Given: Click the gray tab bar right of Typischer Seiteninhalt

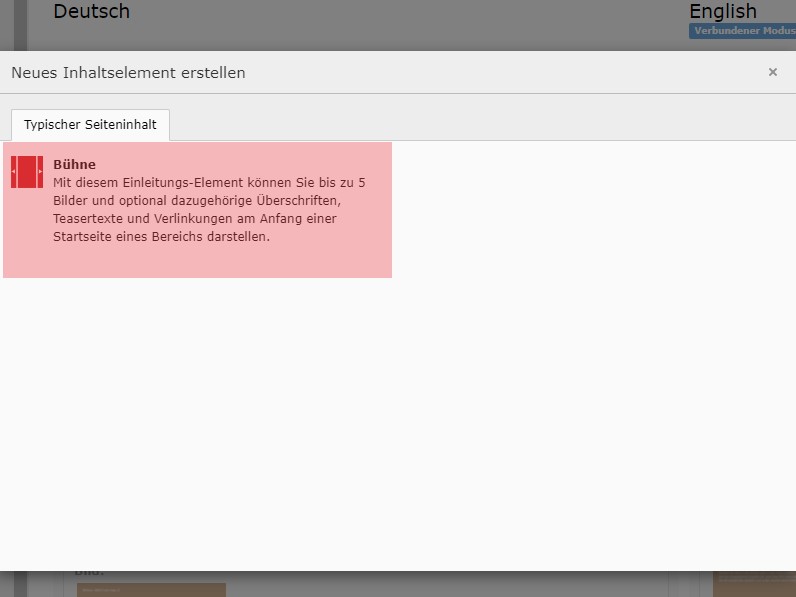Looking at the screenshot, I should pyautogui.click(x=480, y=125).
